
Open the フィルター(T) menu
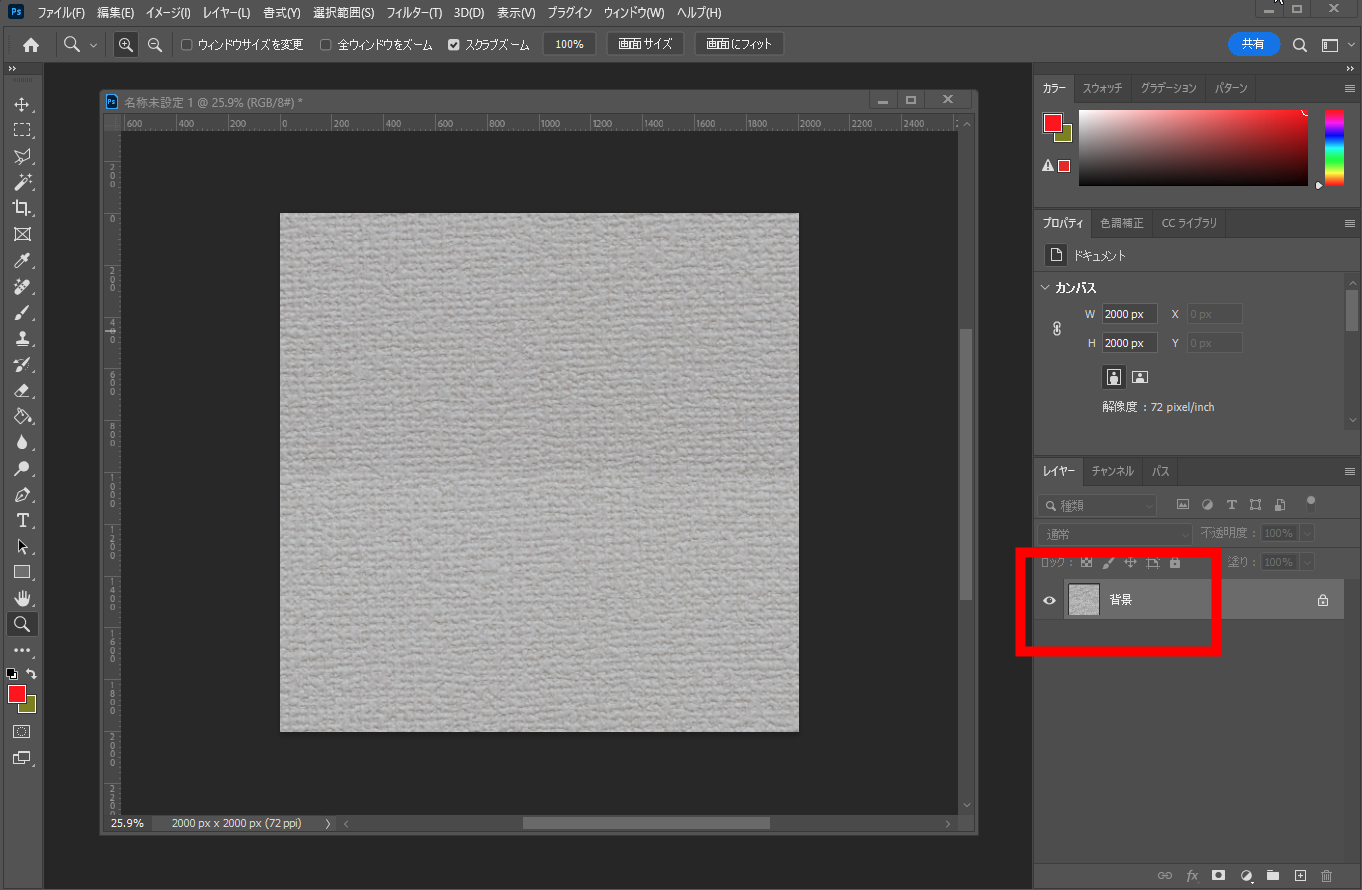(414, 13)
